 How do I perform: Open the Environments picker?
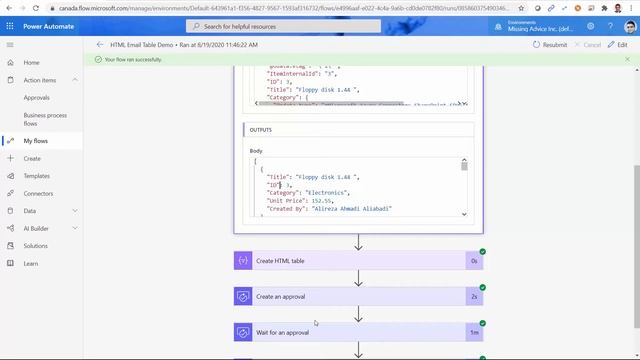(540, 26)
